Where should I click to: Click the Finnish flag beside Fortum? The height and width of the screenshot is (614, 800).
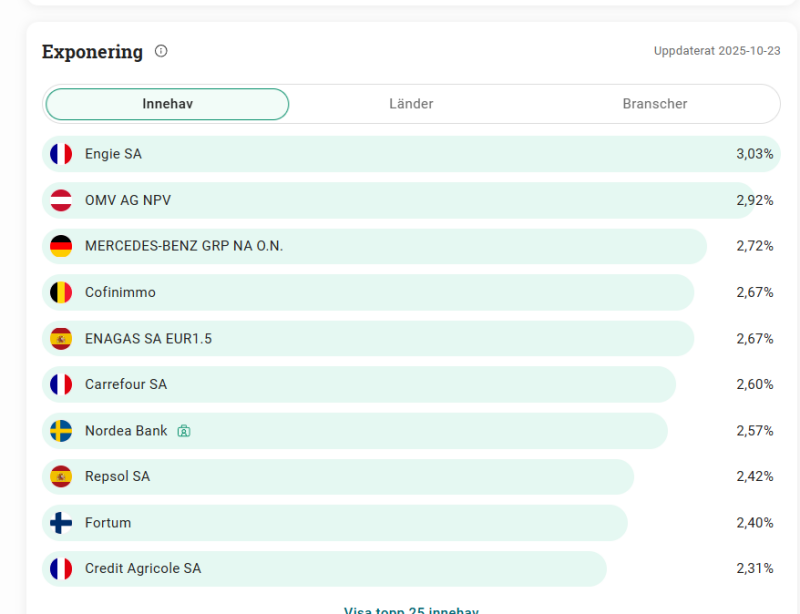[61, 523]
